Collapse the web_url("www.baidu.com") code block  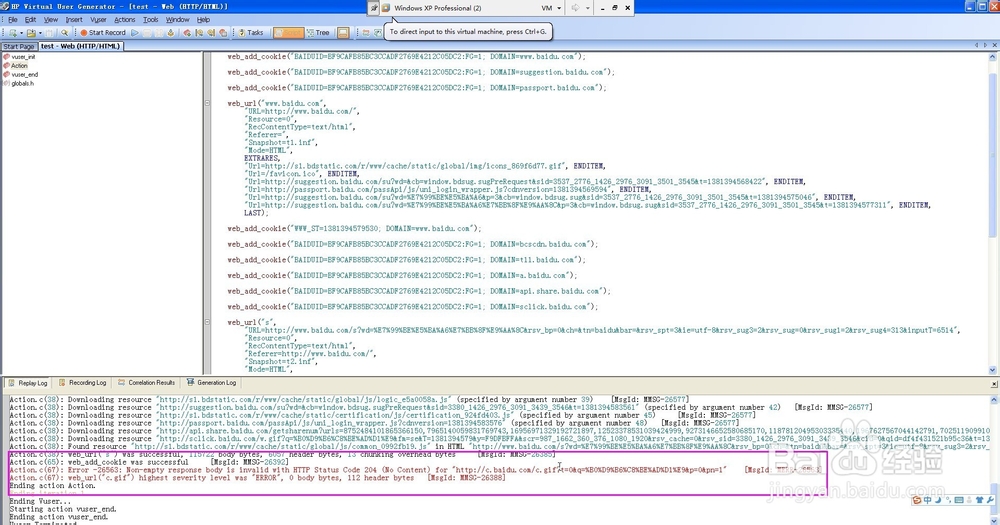tap(207, 103)
